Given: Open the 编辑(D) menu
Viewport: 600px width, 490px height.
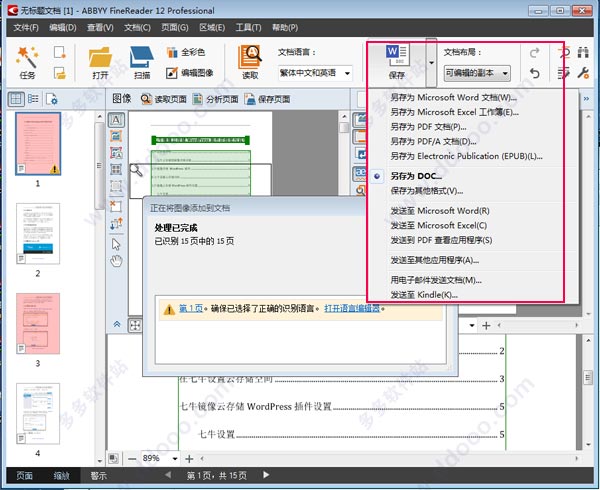Looking at the screenshot, I should tap(63, 28).
